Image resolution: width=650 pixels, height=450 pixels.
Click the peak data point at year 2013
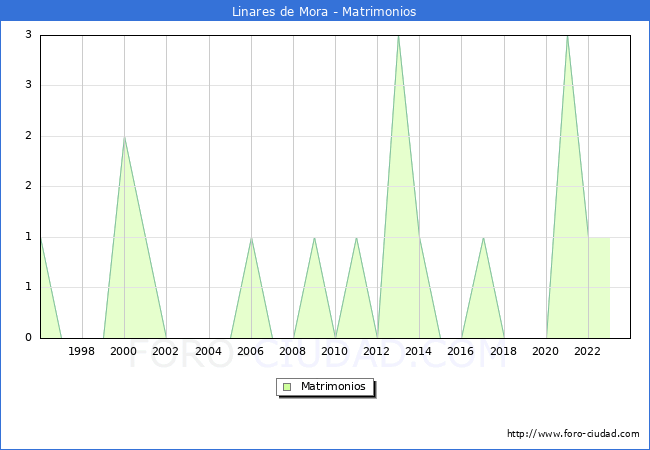coord(398,35)
